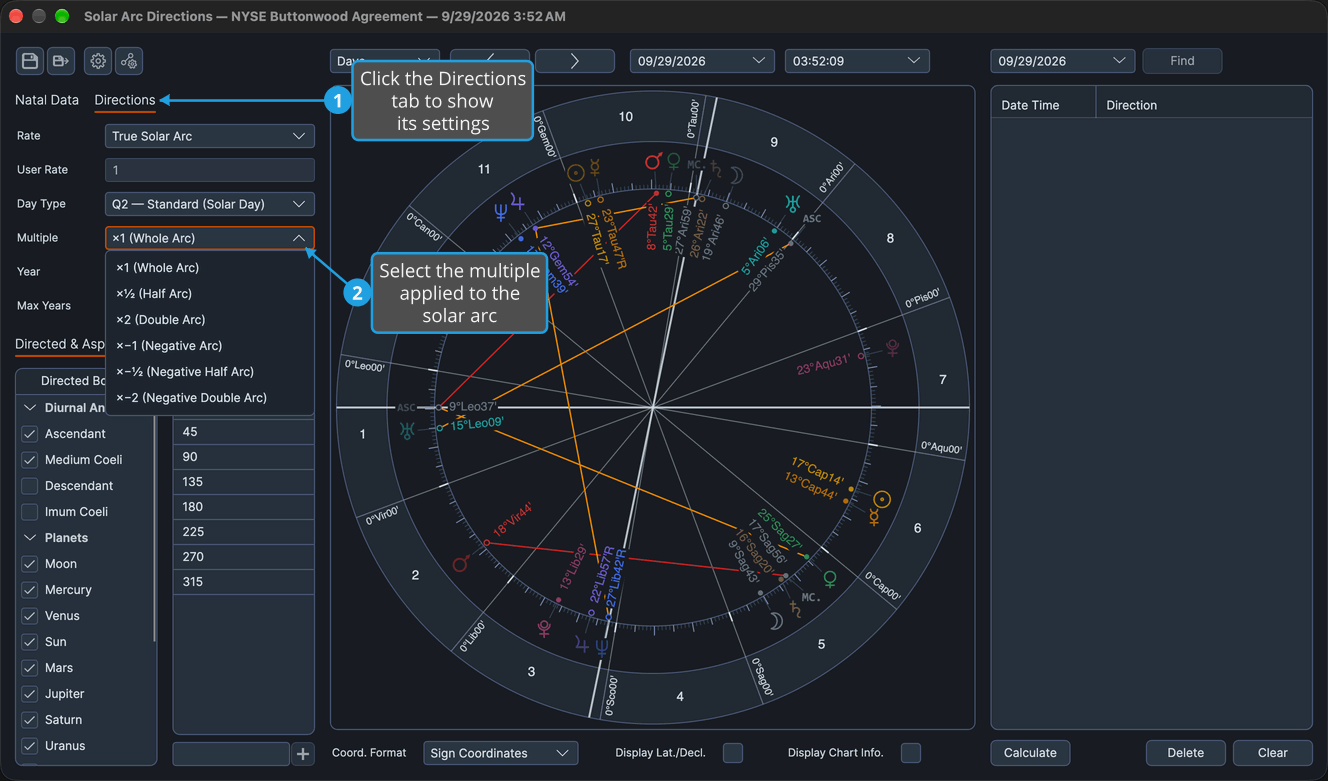The width and height of the screenshot is (1328, 781).
Task: Toggle the Venus checkbox
Action: 30,616
